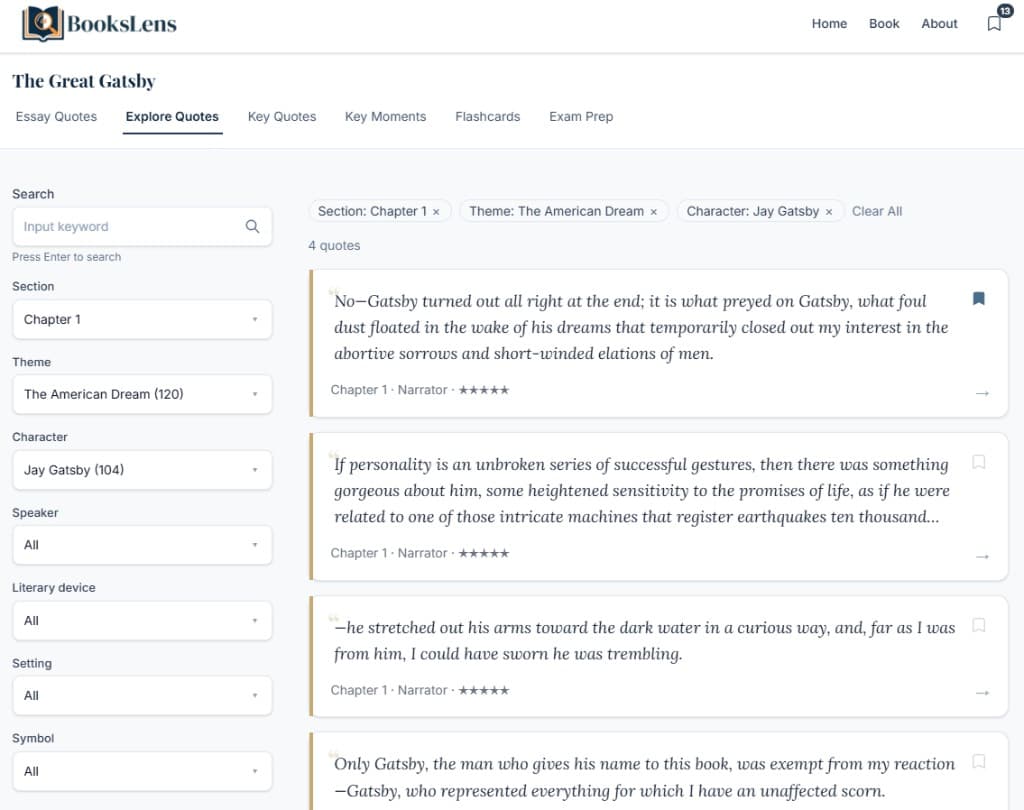Open the Exam Prep tab
Image resolution: width=1024 pixels, height=810 pixels.
click(x=581, y=116)
